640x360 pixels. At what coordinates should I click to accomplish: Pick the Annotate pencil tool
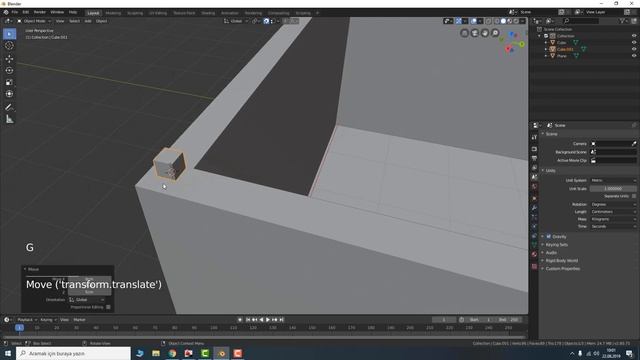pos(9,107)
